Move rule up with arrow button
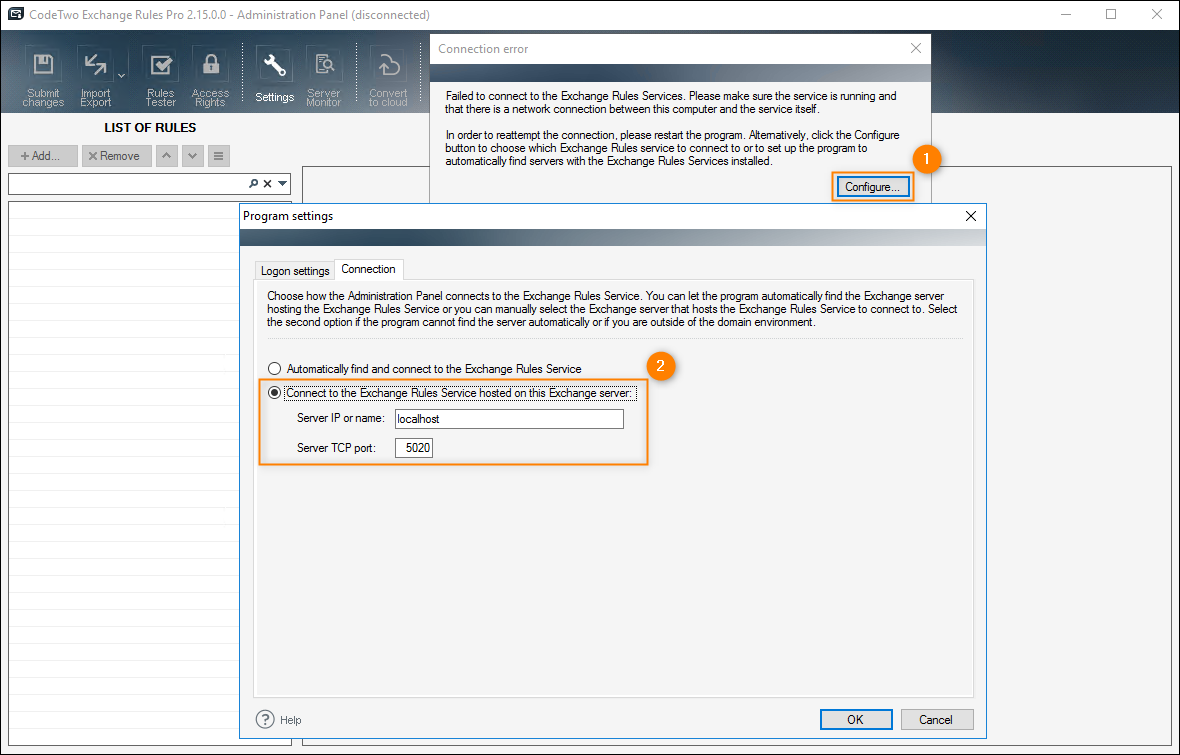 [166, 156]
